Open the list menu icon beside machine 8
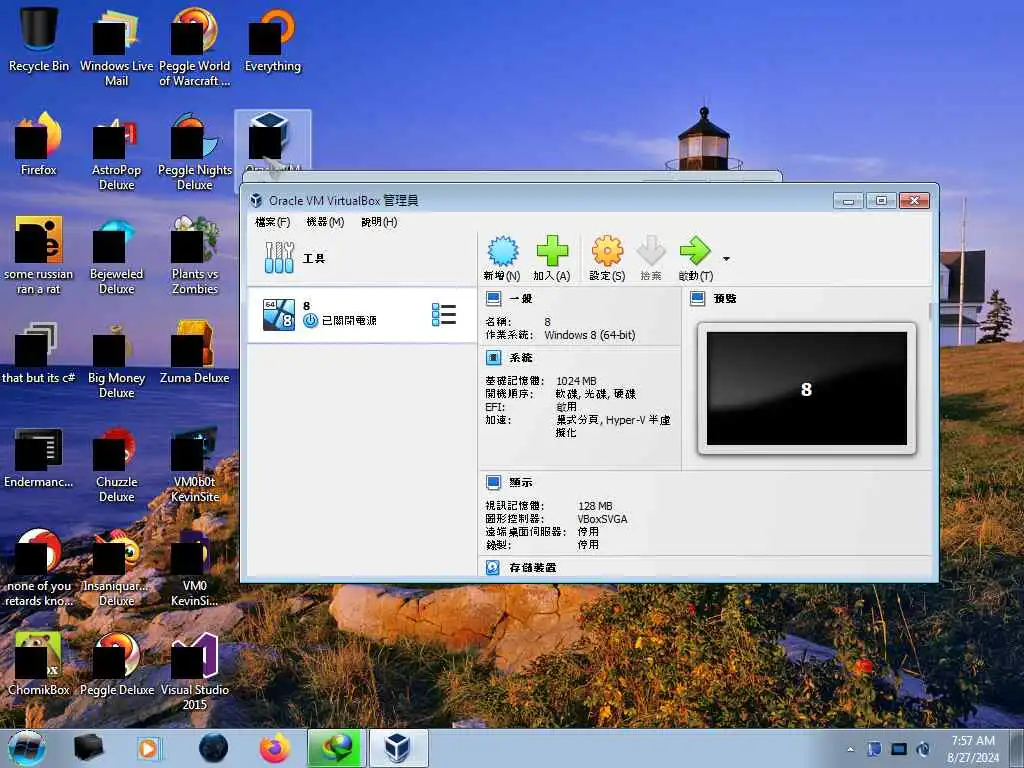 [444, 315]
